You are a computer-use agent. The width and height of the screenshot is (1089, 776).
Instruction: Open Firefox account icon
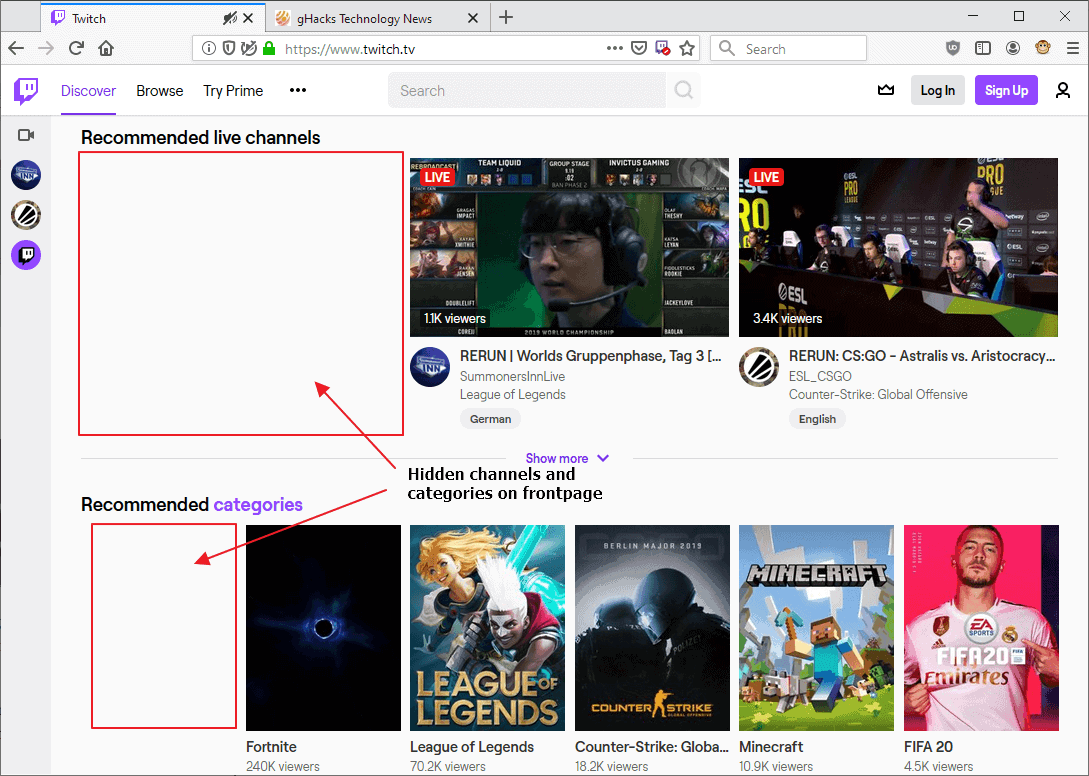(x=1013, y=49)
